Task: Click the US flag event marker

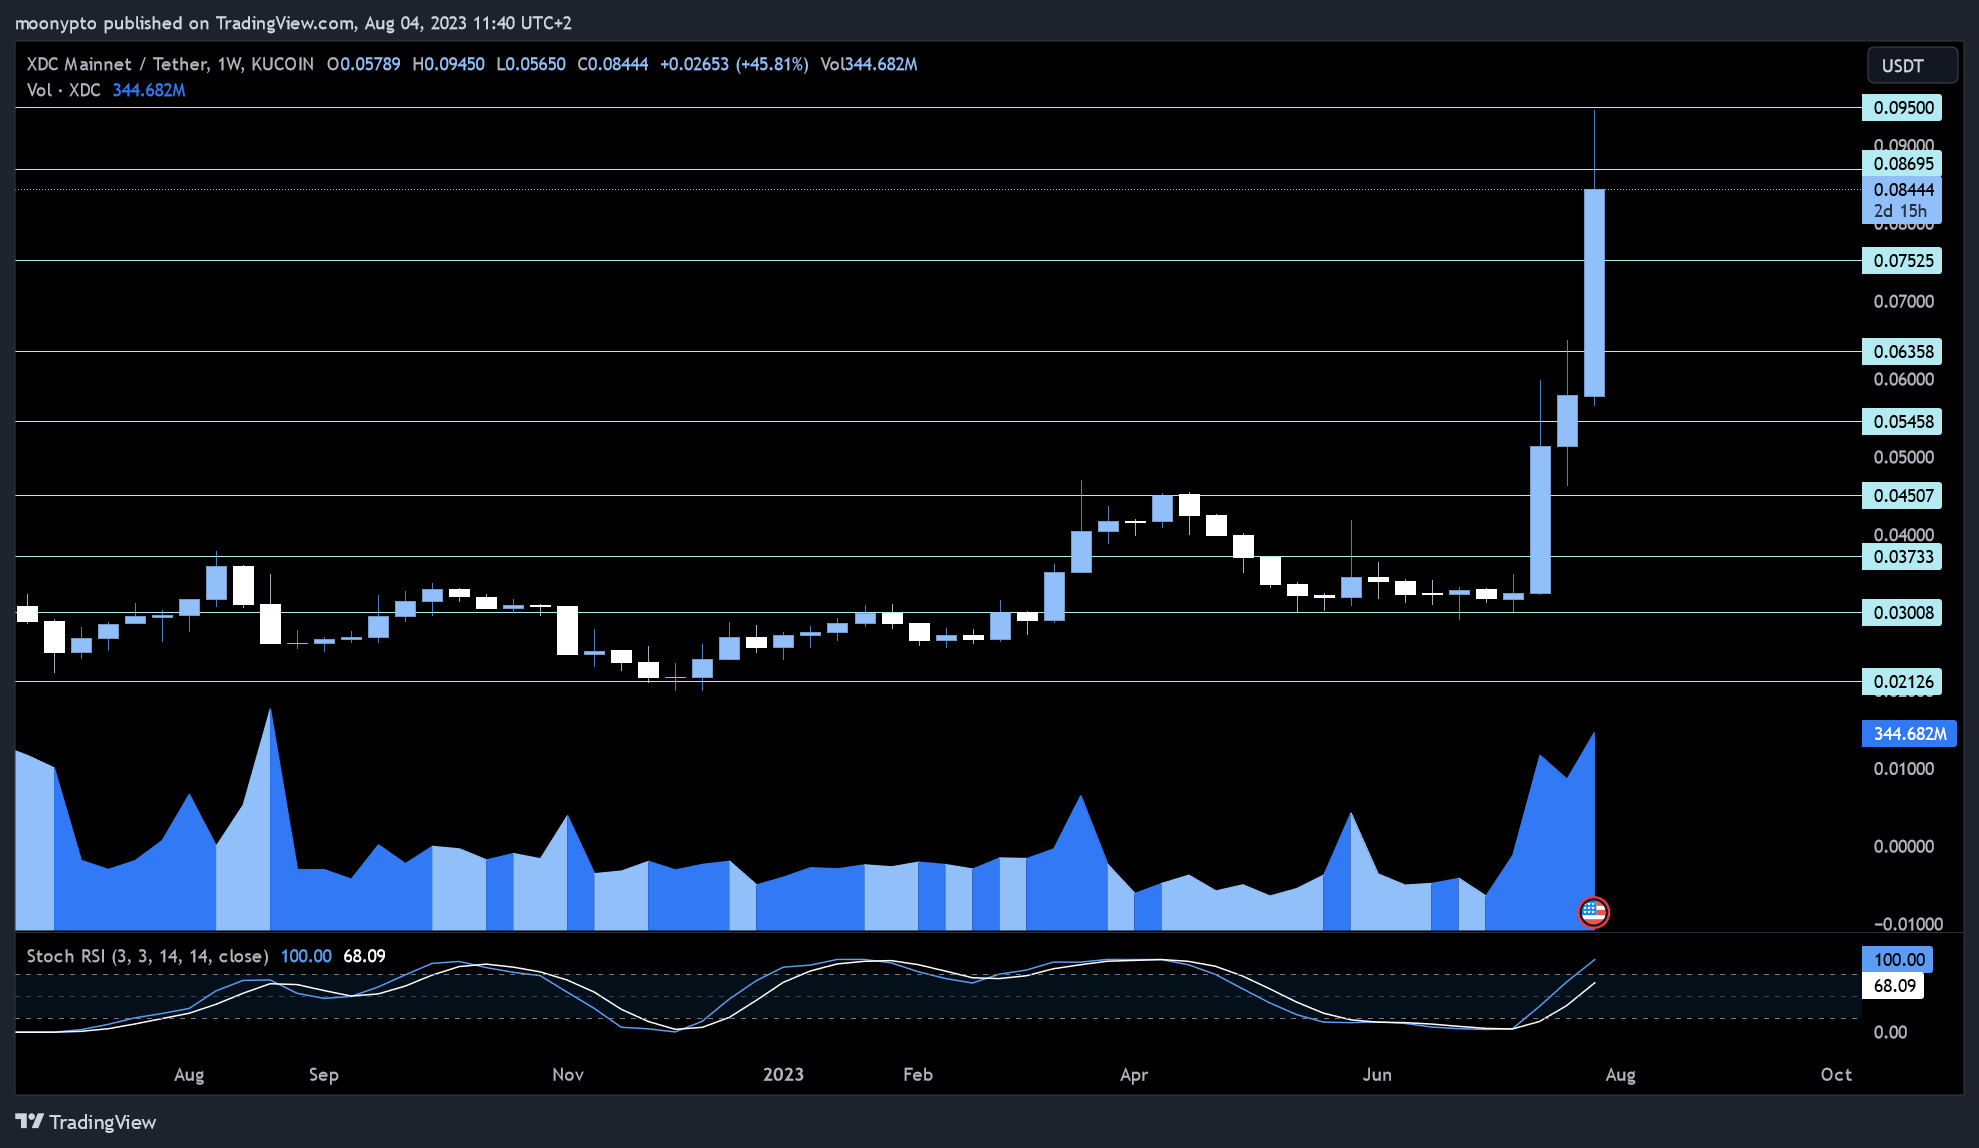Action: (x=1593, y=912)
